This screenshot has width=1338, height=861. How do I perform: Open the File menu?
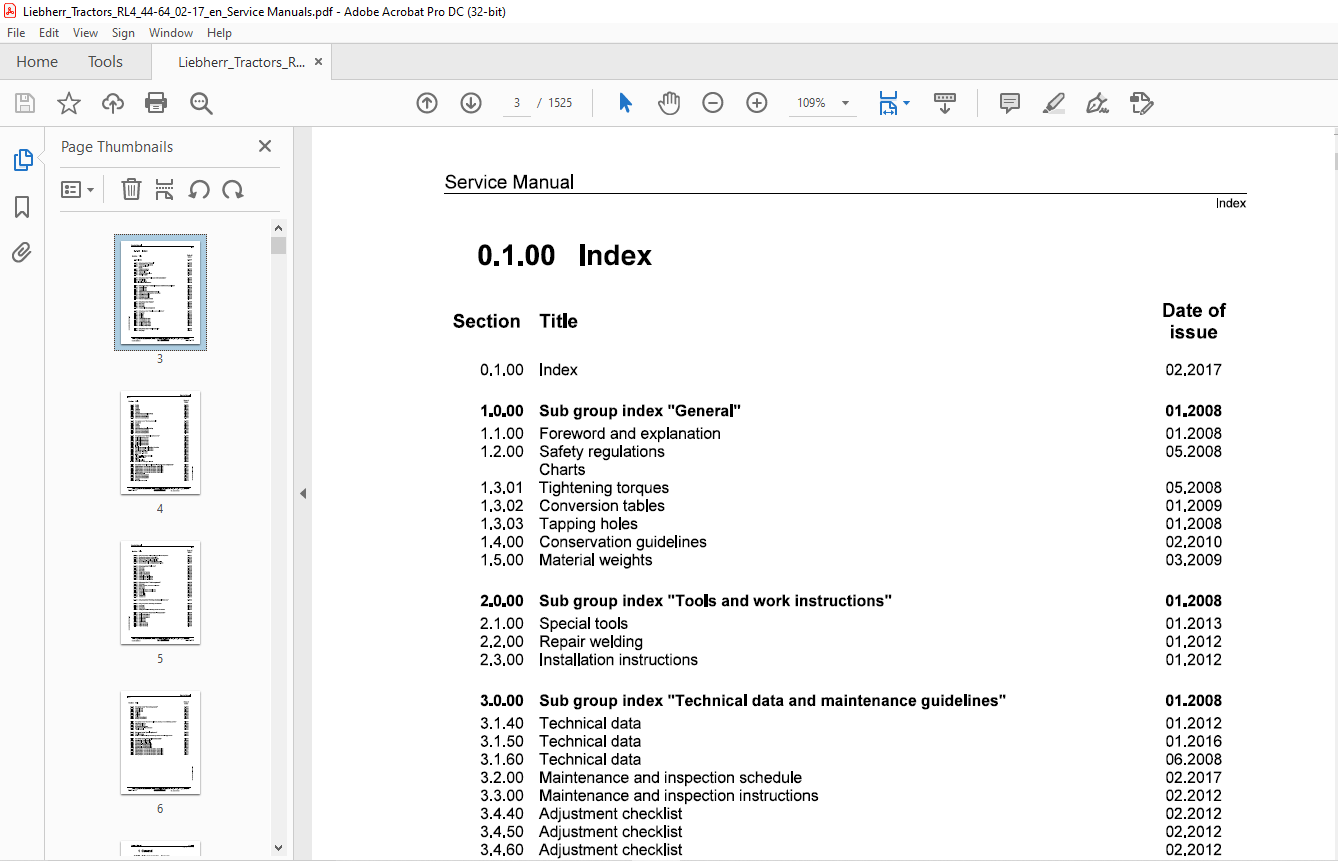[16, 33]
